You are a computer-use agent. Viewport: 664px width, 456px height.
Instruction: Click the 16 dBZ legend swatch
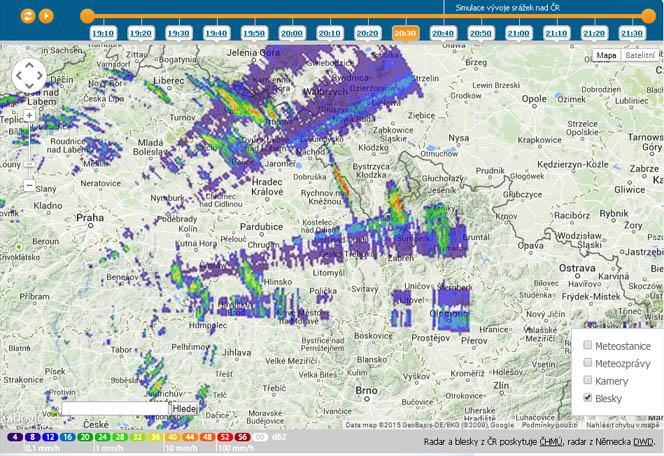[68, 437]
